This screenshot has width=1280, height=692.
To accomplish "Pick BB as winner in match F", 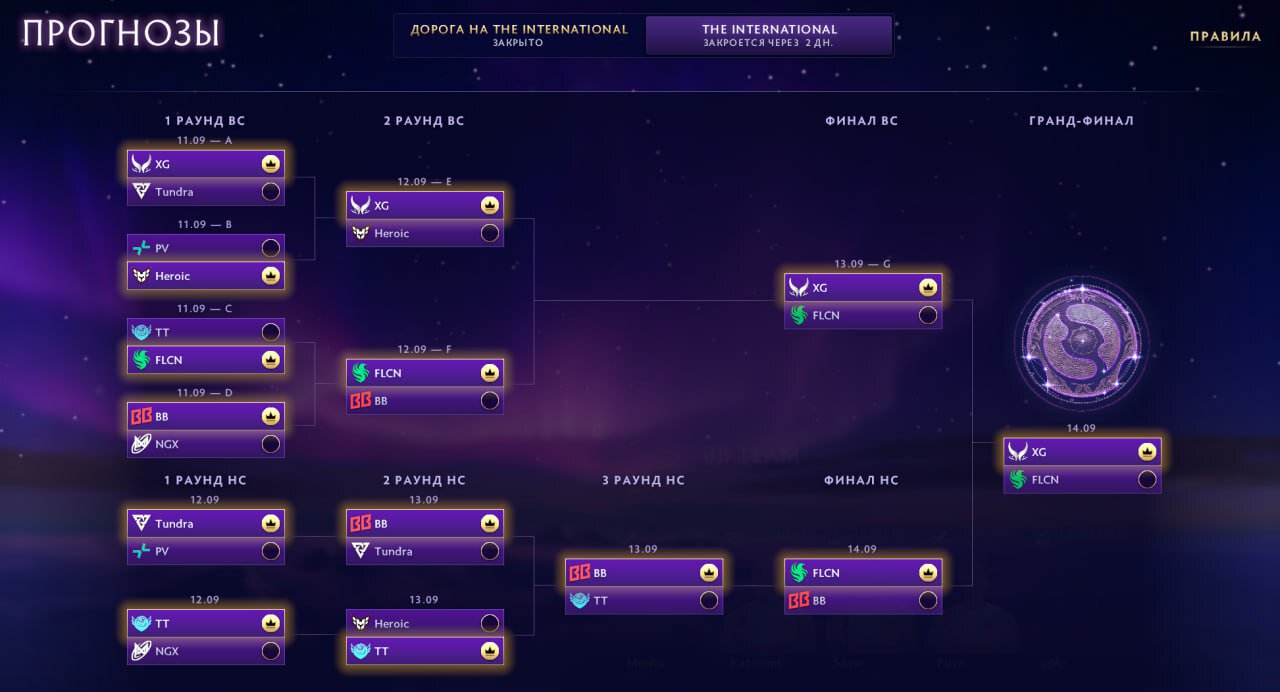I will [x=489, y=400].
